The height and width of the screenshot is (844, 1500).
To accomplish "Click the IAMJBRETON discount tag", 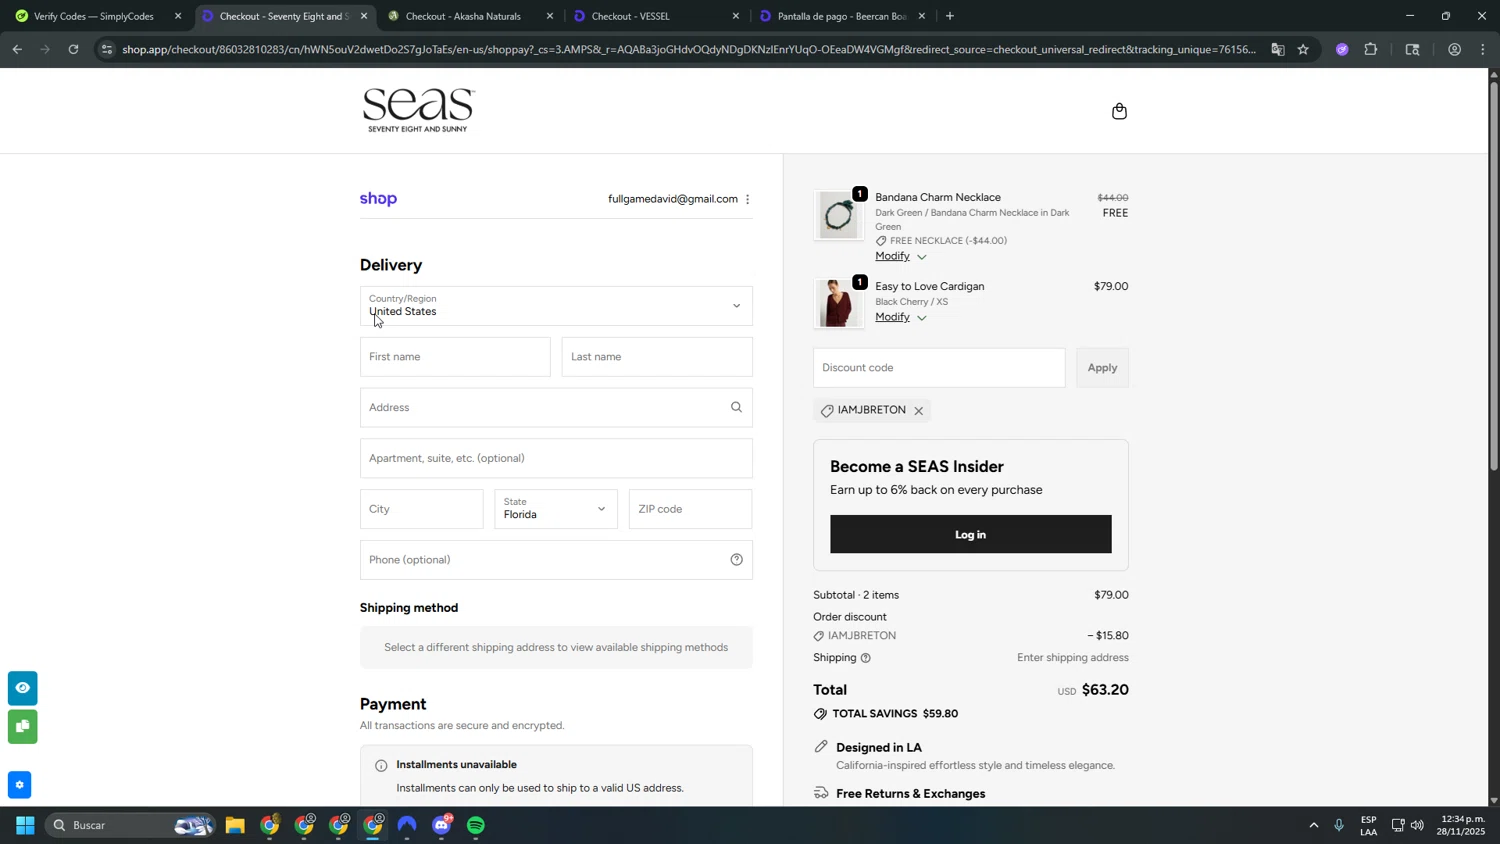I will point(872,411).
